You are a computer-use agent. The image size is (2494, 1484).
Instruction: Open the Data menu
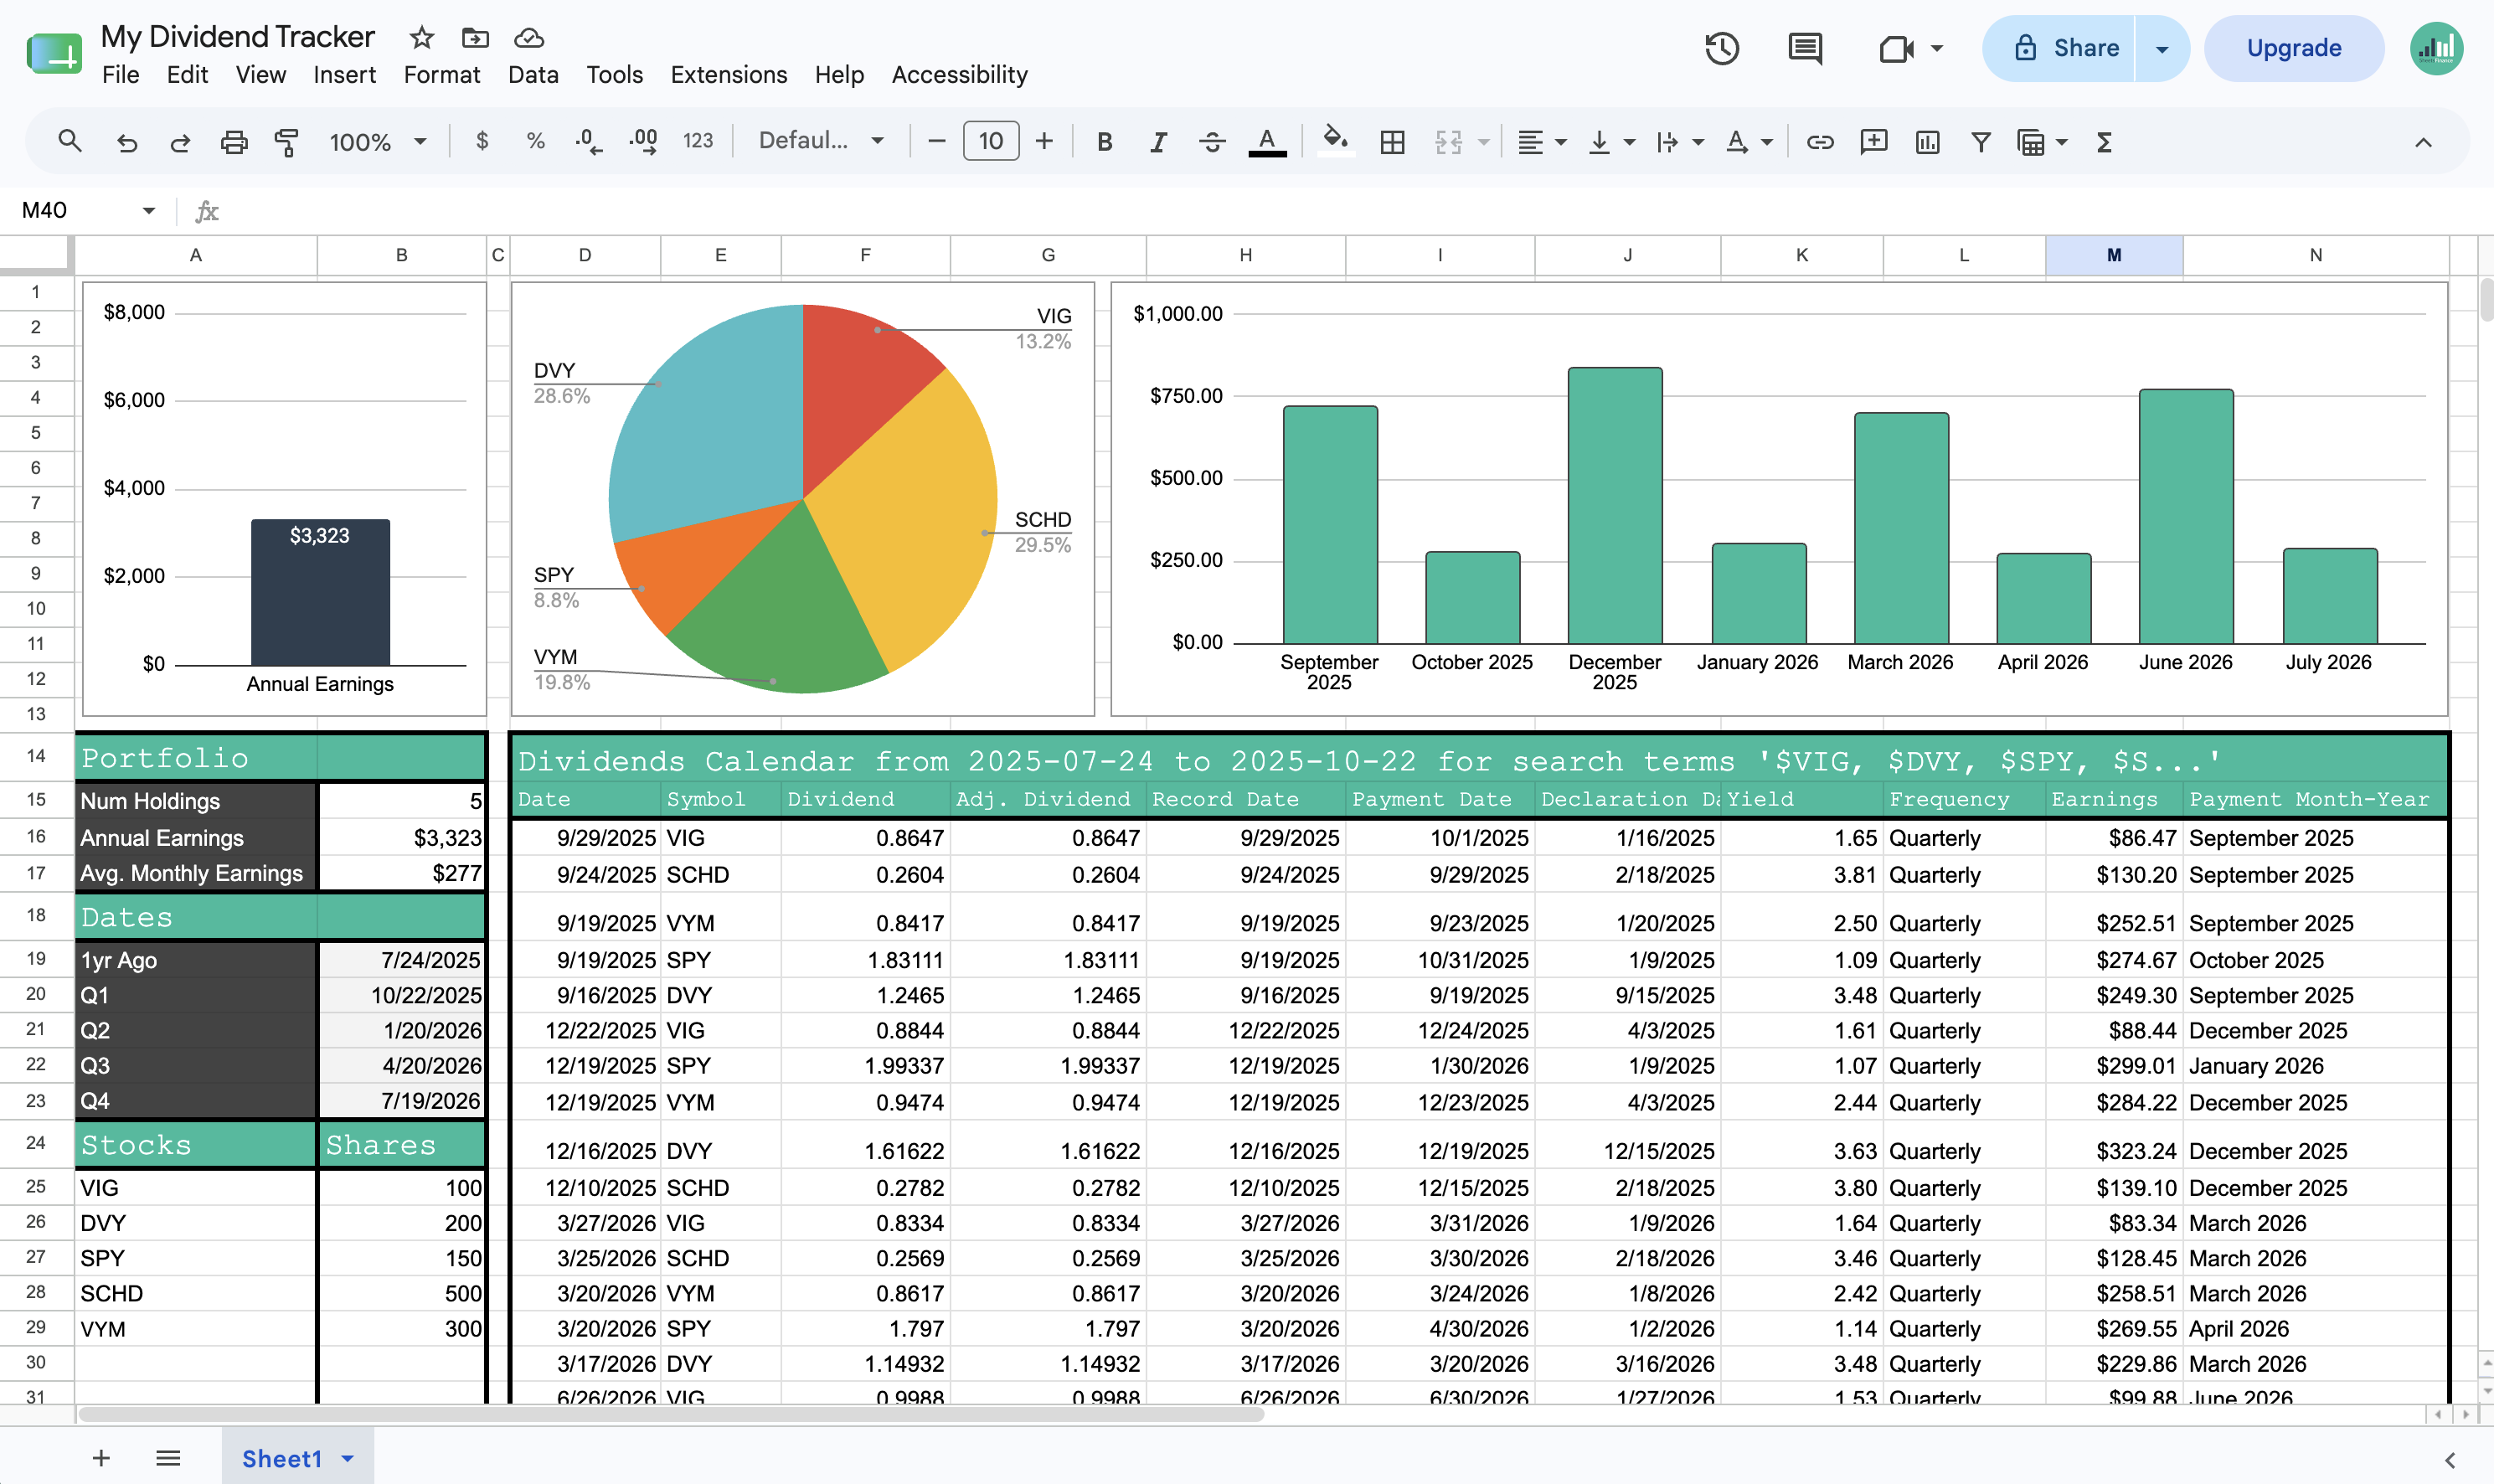[x=533, y=75]
